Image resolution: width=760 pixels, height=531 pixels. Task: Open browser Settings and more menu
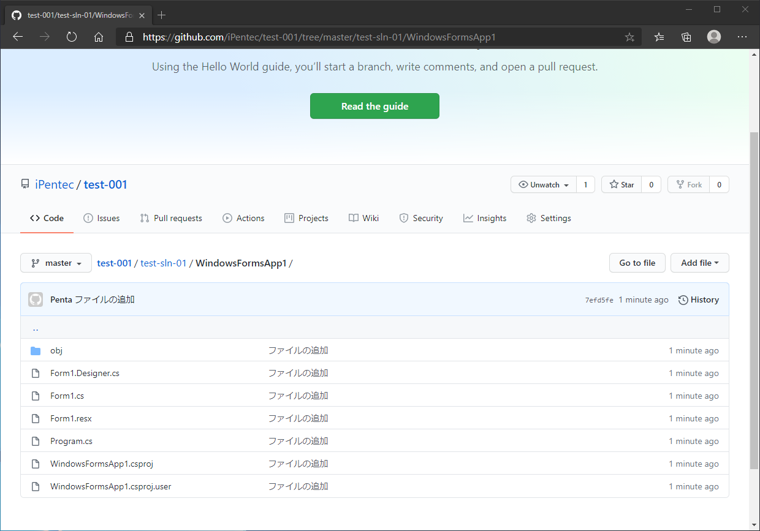pyautogui.click(x=742, y=37)
